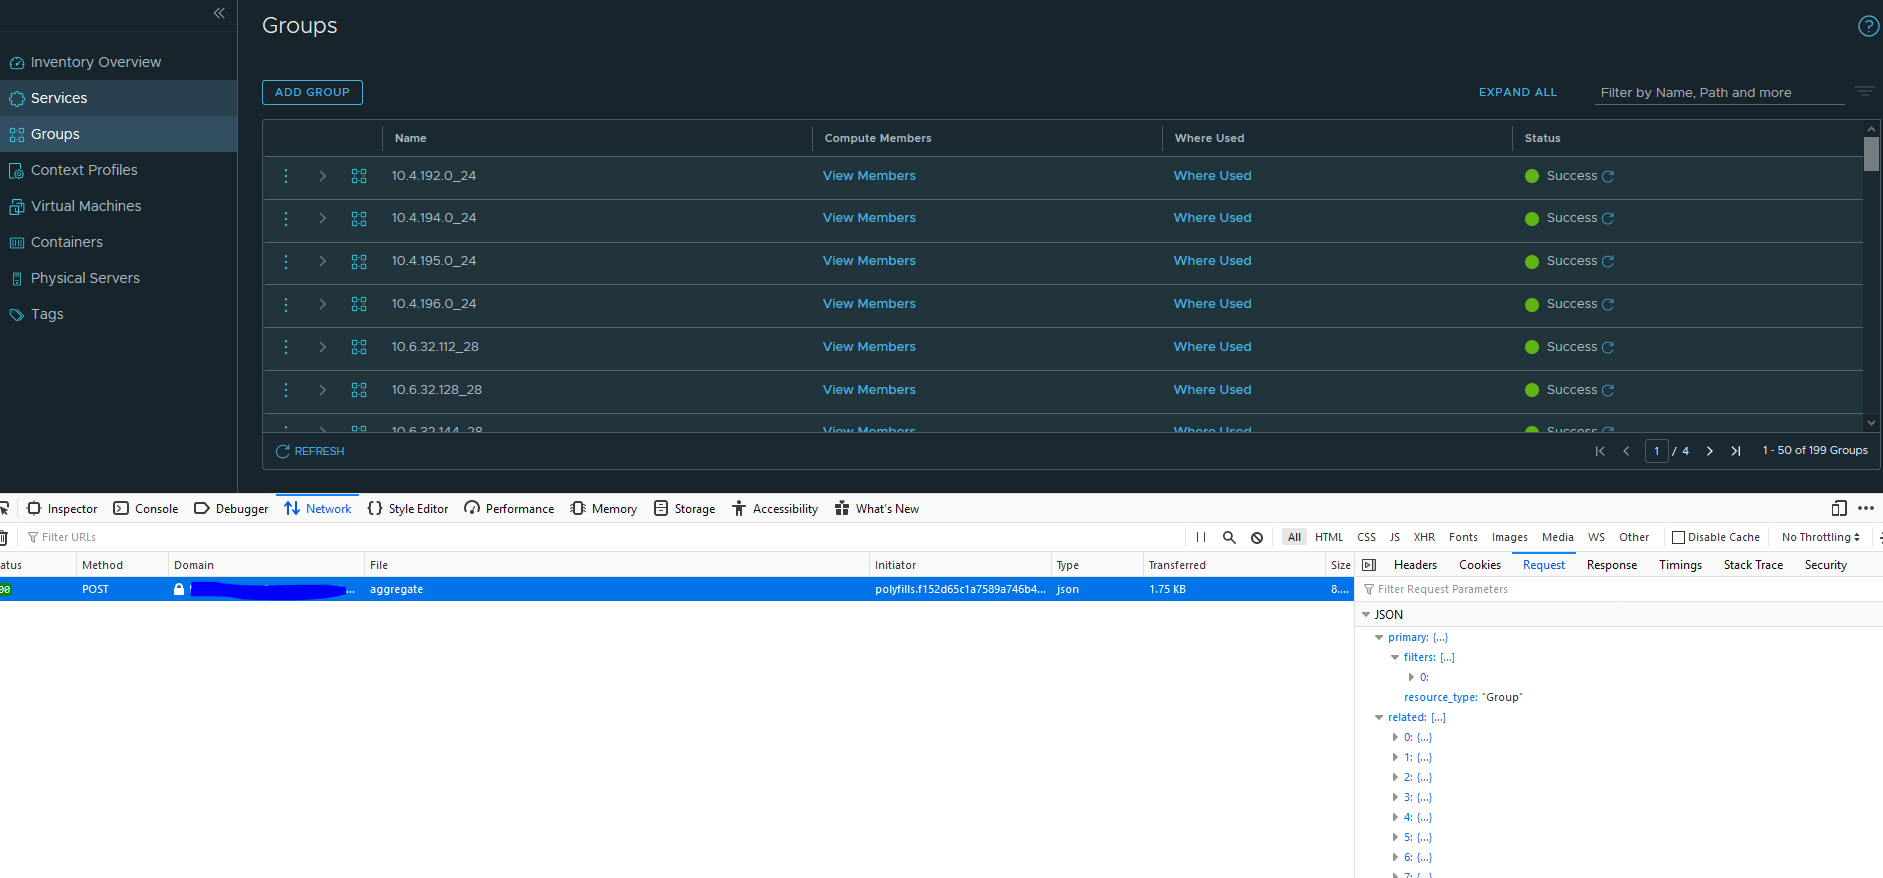Open the help question mark icon
Screen dimensions: 1883x878
pyautogui.click(x=1868, y=26)
